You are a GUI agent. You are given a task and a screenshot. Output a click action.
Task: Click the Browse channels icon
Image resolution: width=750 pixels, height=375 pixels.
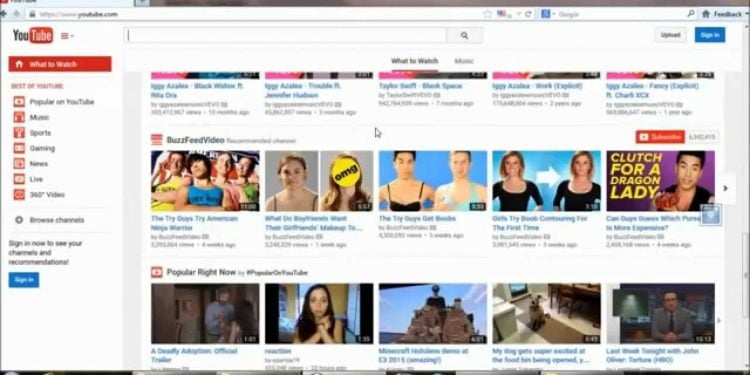19,220
